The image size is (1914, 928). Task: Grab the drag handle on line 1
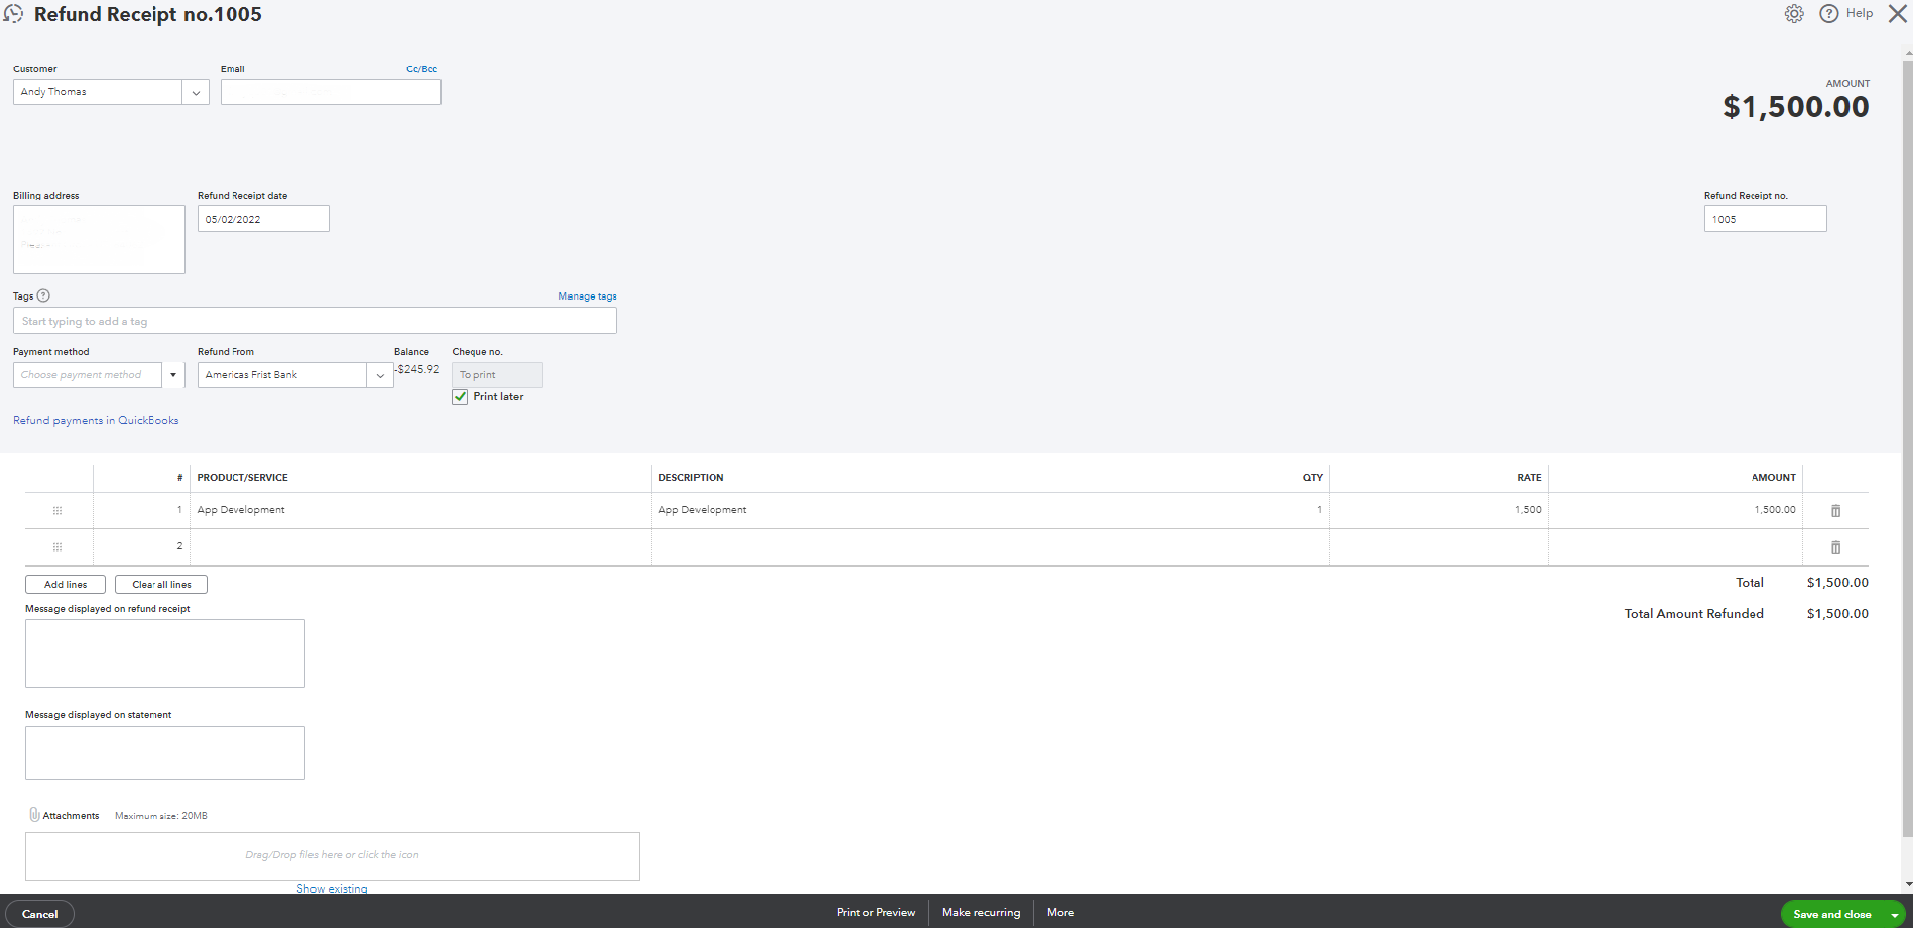pyautogui.click(x=57, y=511)
